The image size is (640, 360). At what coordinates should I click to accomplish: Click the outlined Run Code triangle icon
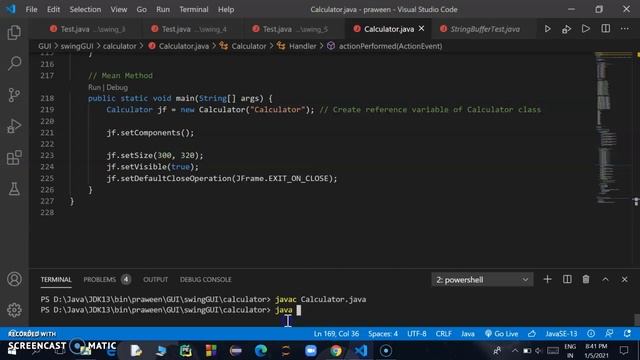point(586,29)
